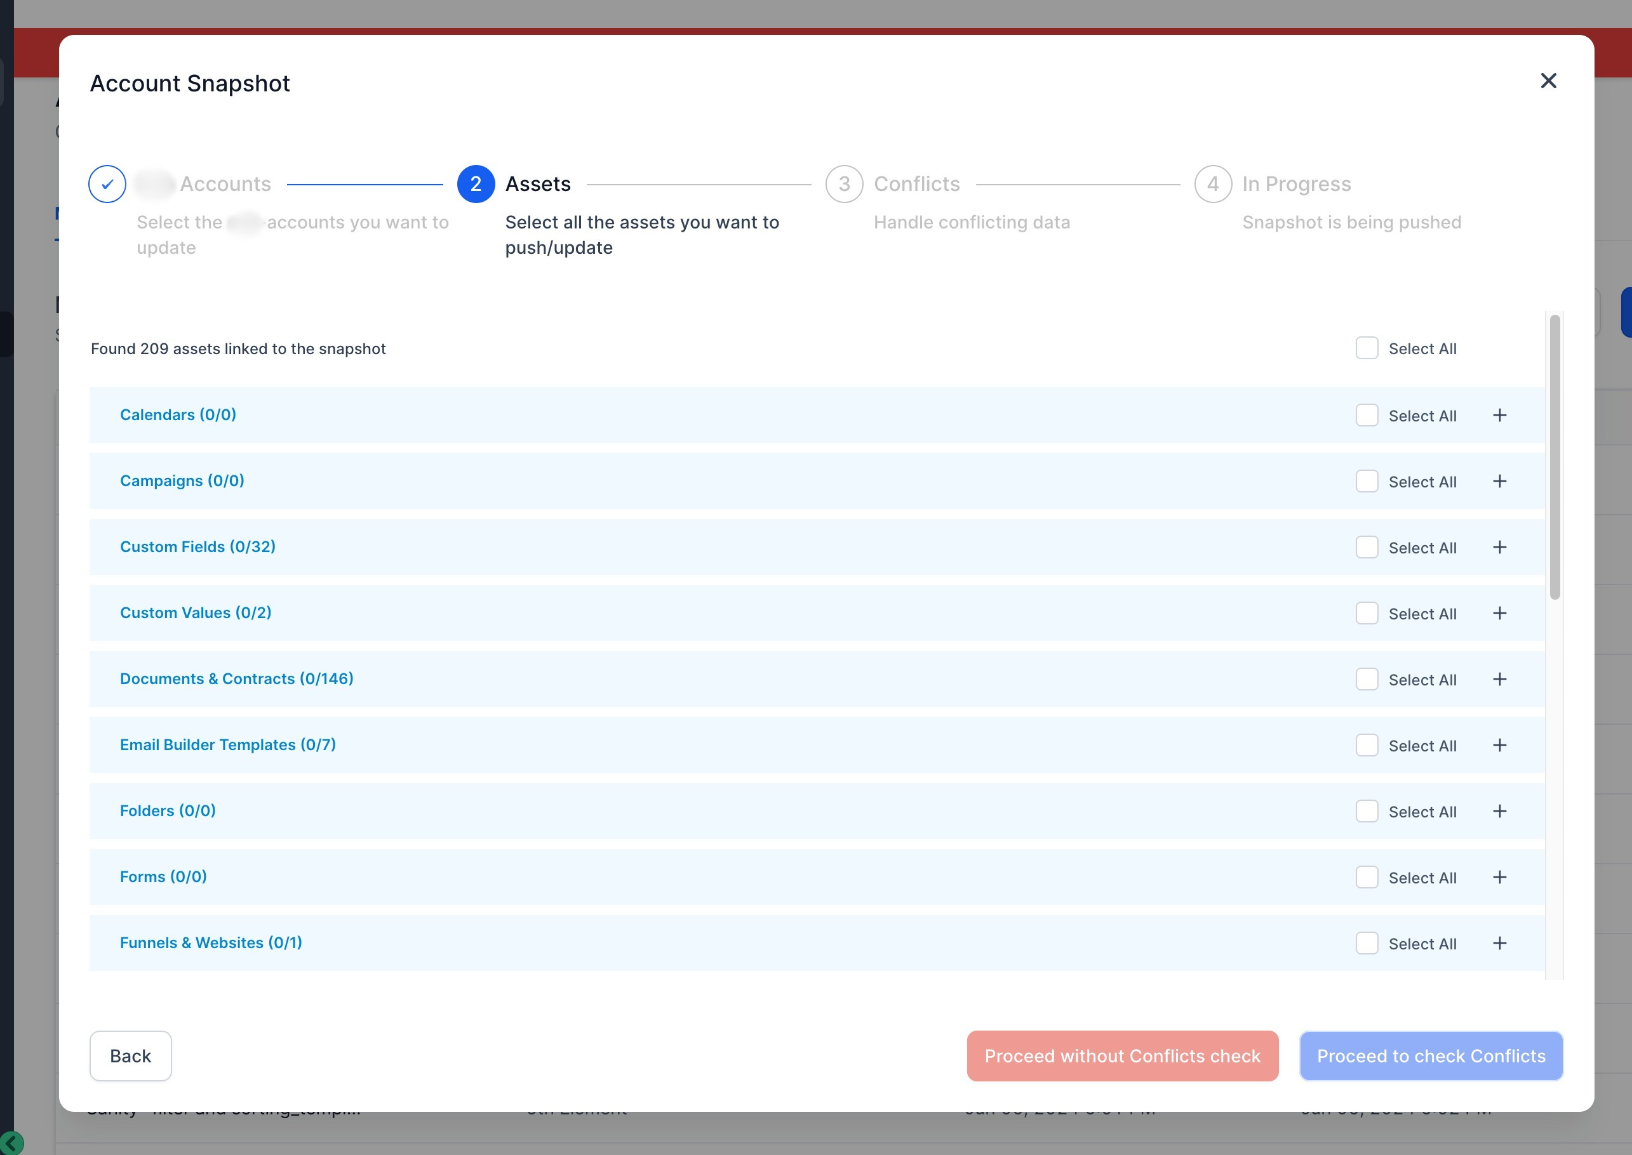This screenshot has width=1632, height=1155.
Task: Click the step 4 In Progress circle
Action: [1213, 184]
